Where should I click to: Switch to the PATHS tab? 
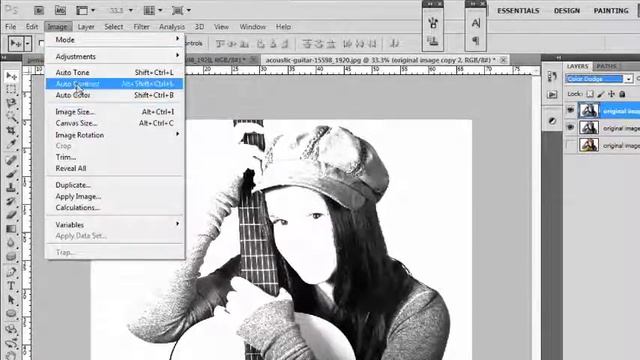coord(607,66)
